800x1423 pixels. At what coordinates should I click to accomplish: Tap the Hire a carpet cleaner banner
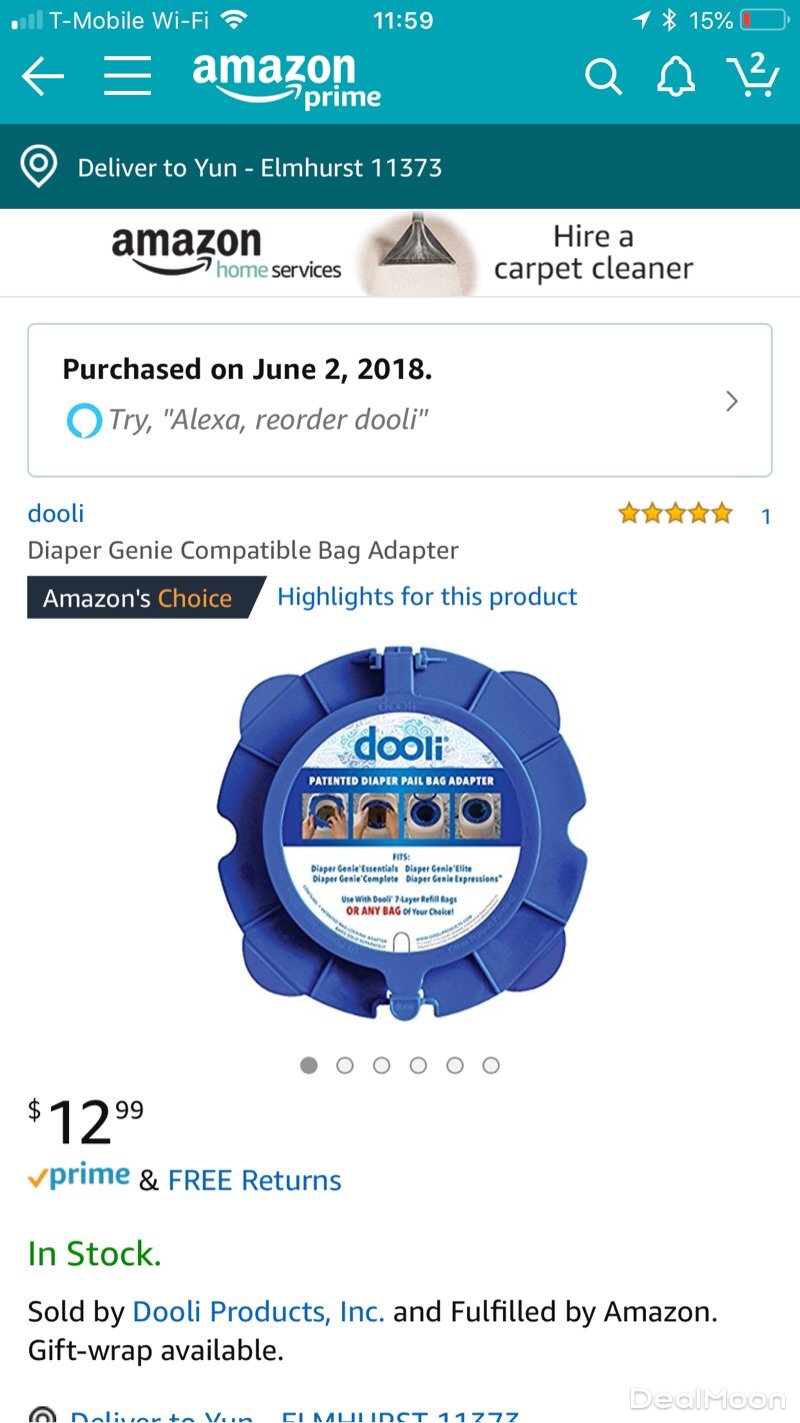(400, 253)
